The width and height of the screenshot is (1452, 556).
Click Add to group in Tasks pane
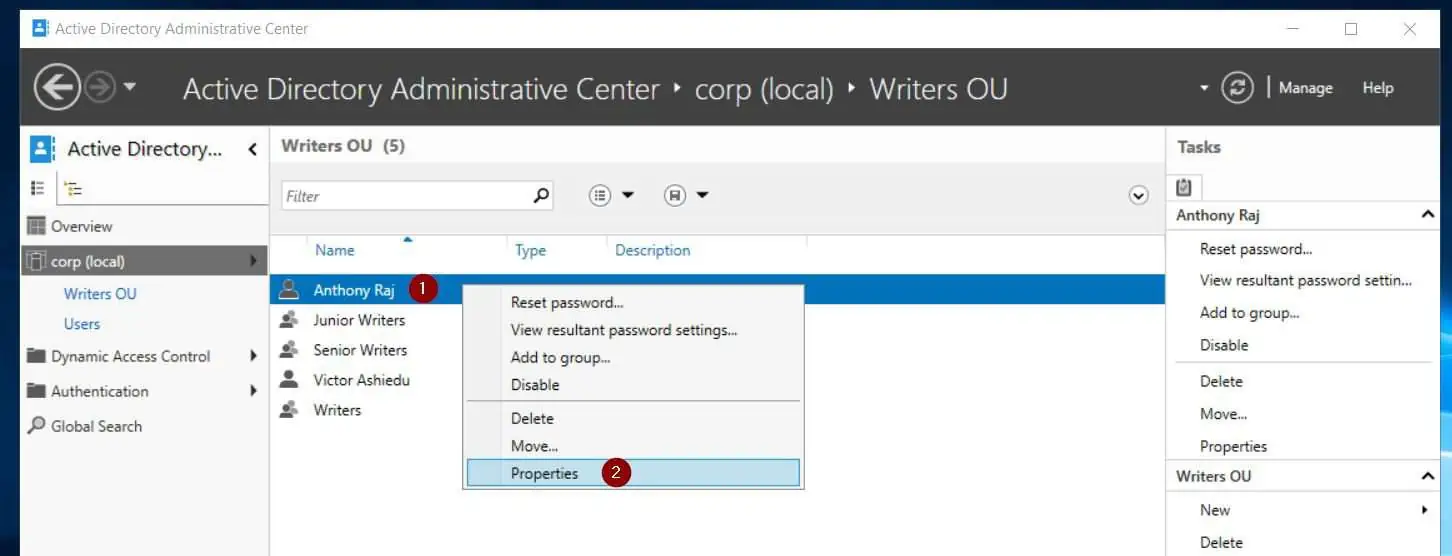coord(1250,313)
